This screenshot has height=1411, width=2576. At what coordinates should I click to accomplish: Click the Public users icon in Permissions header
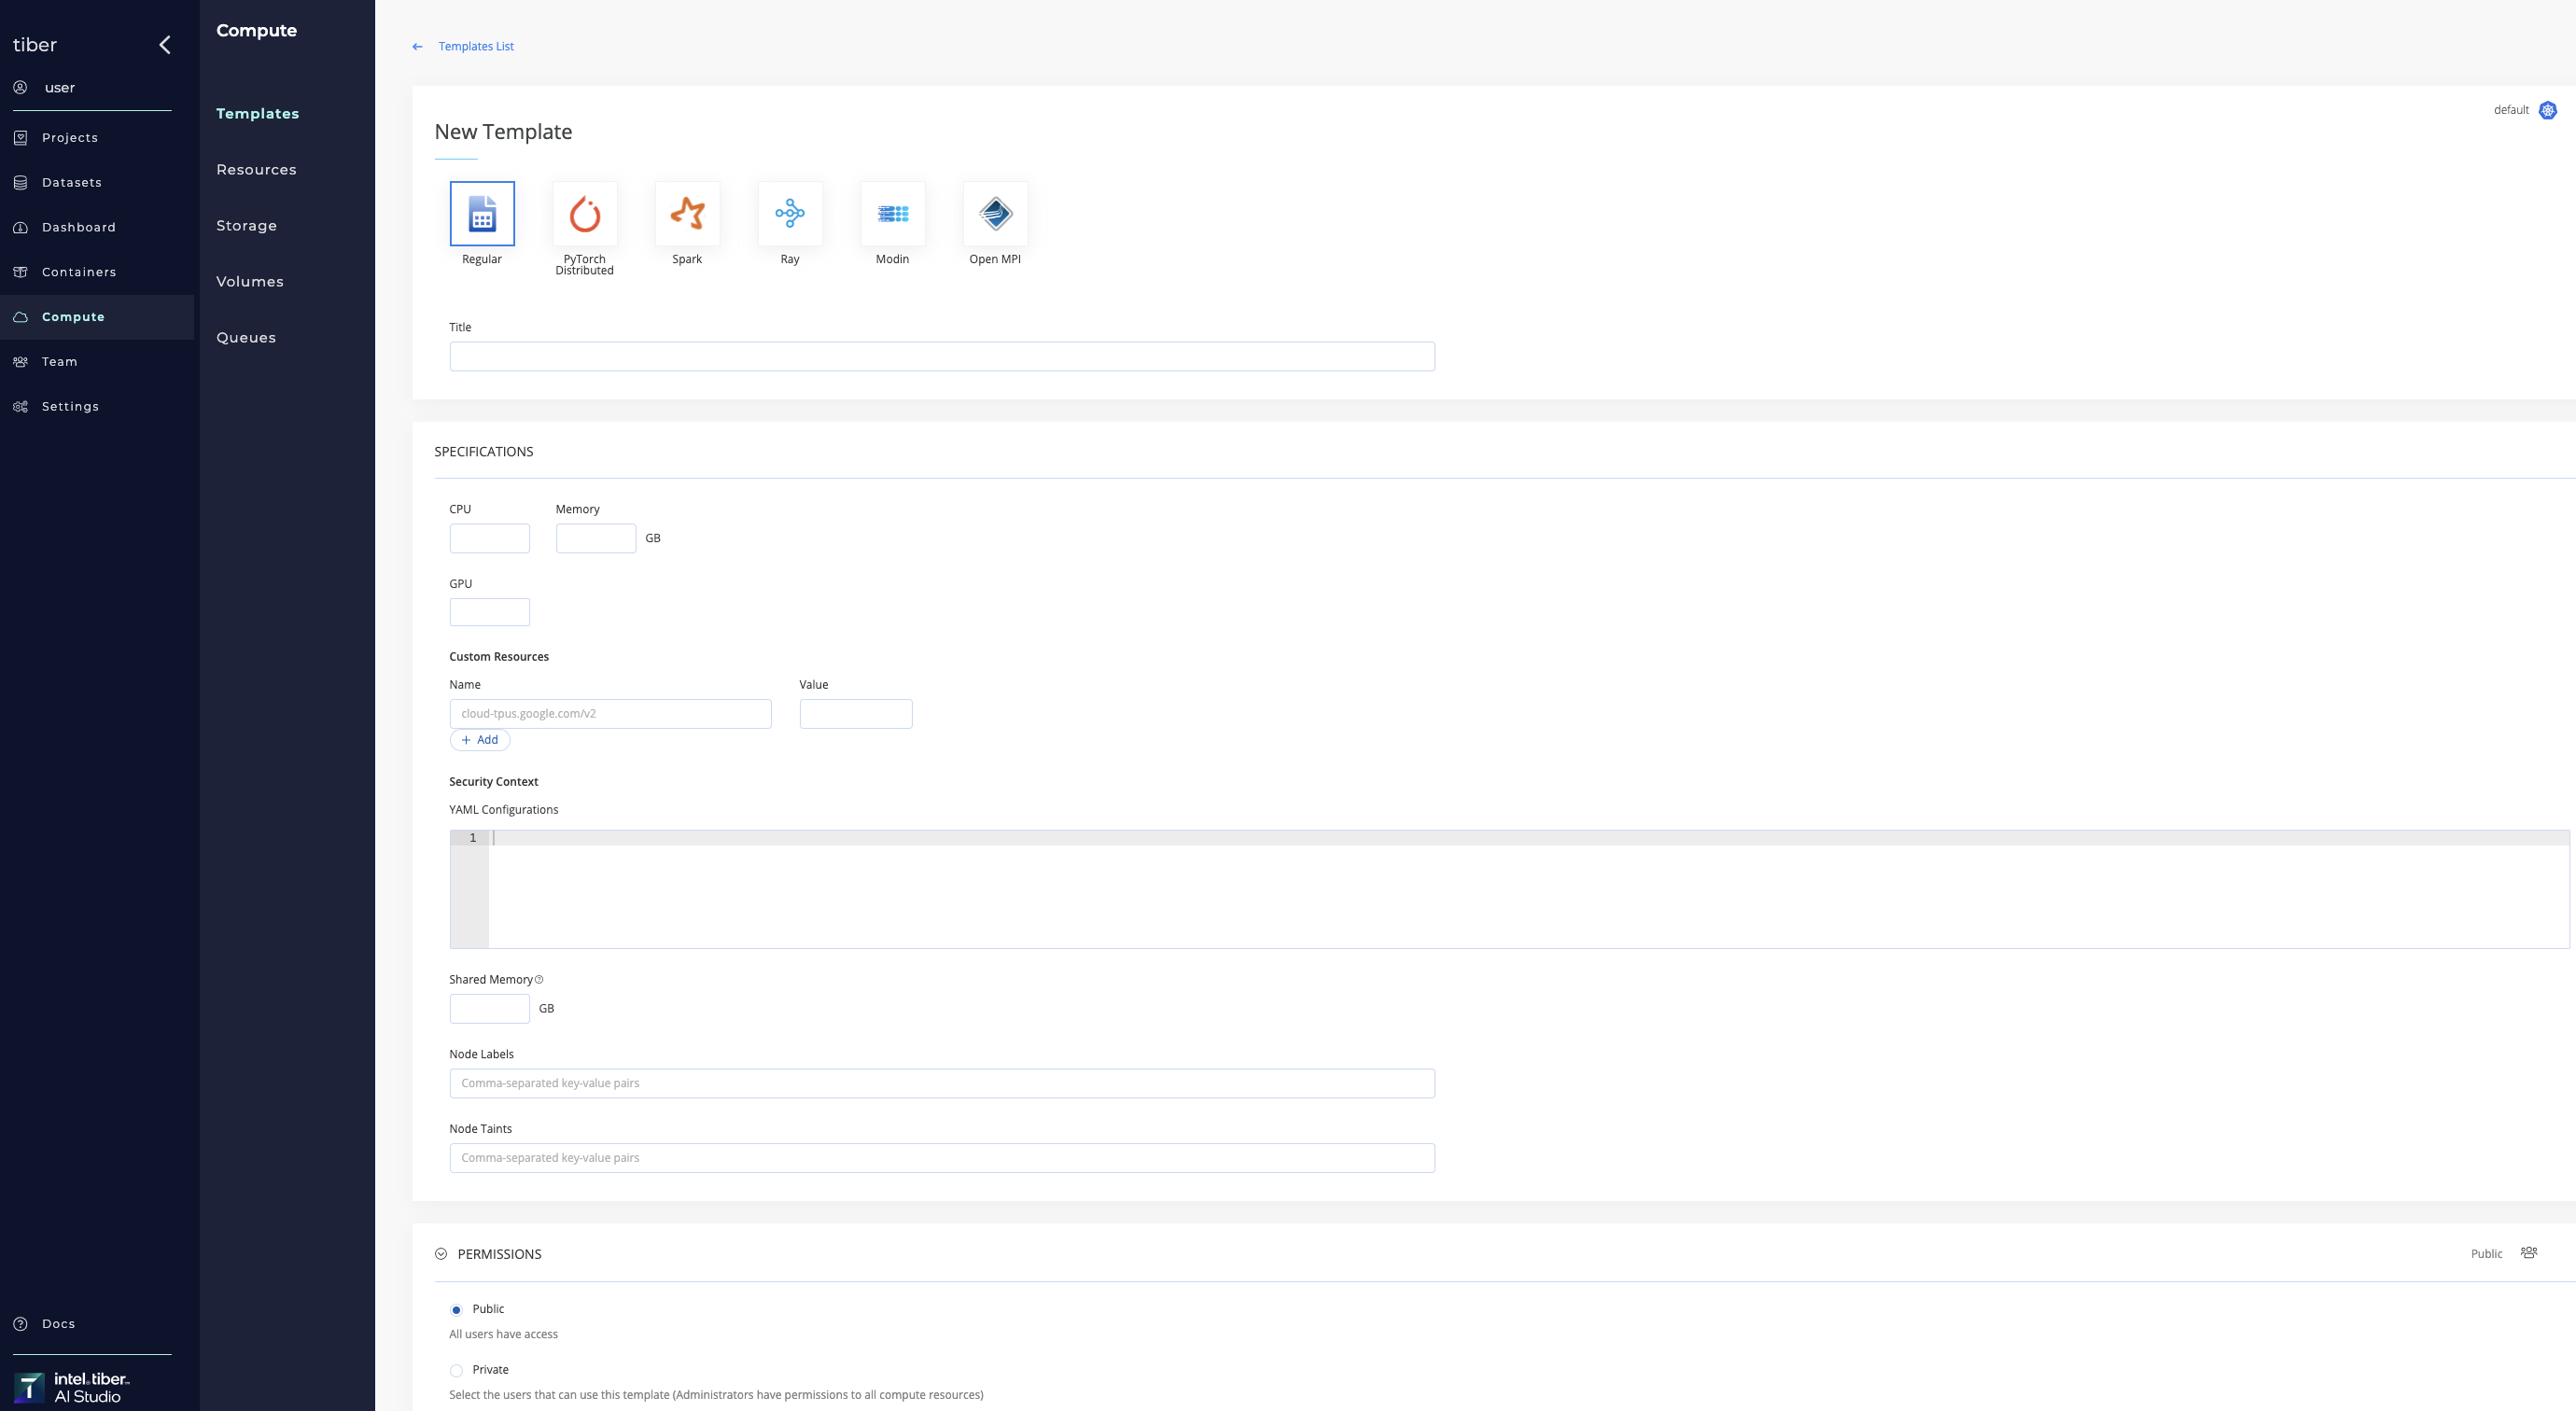click(2529, 1253)
